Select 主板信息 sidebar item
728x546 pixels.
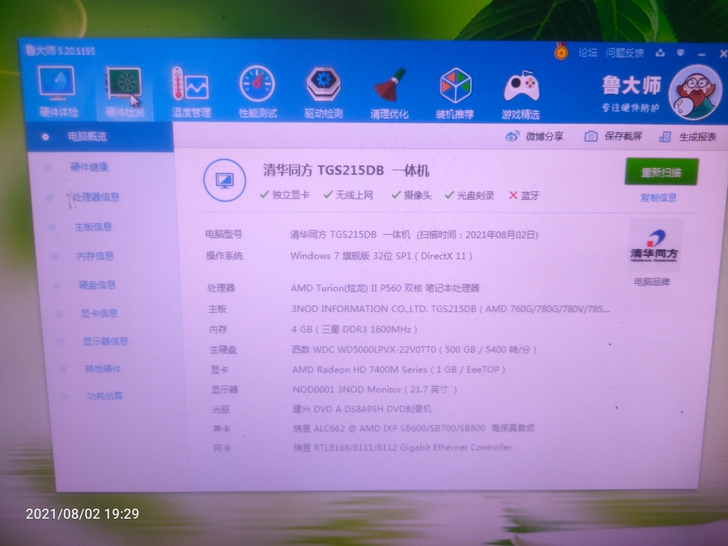(93, 227)
